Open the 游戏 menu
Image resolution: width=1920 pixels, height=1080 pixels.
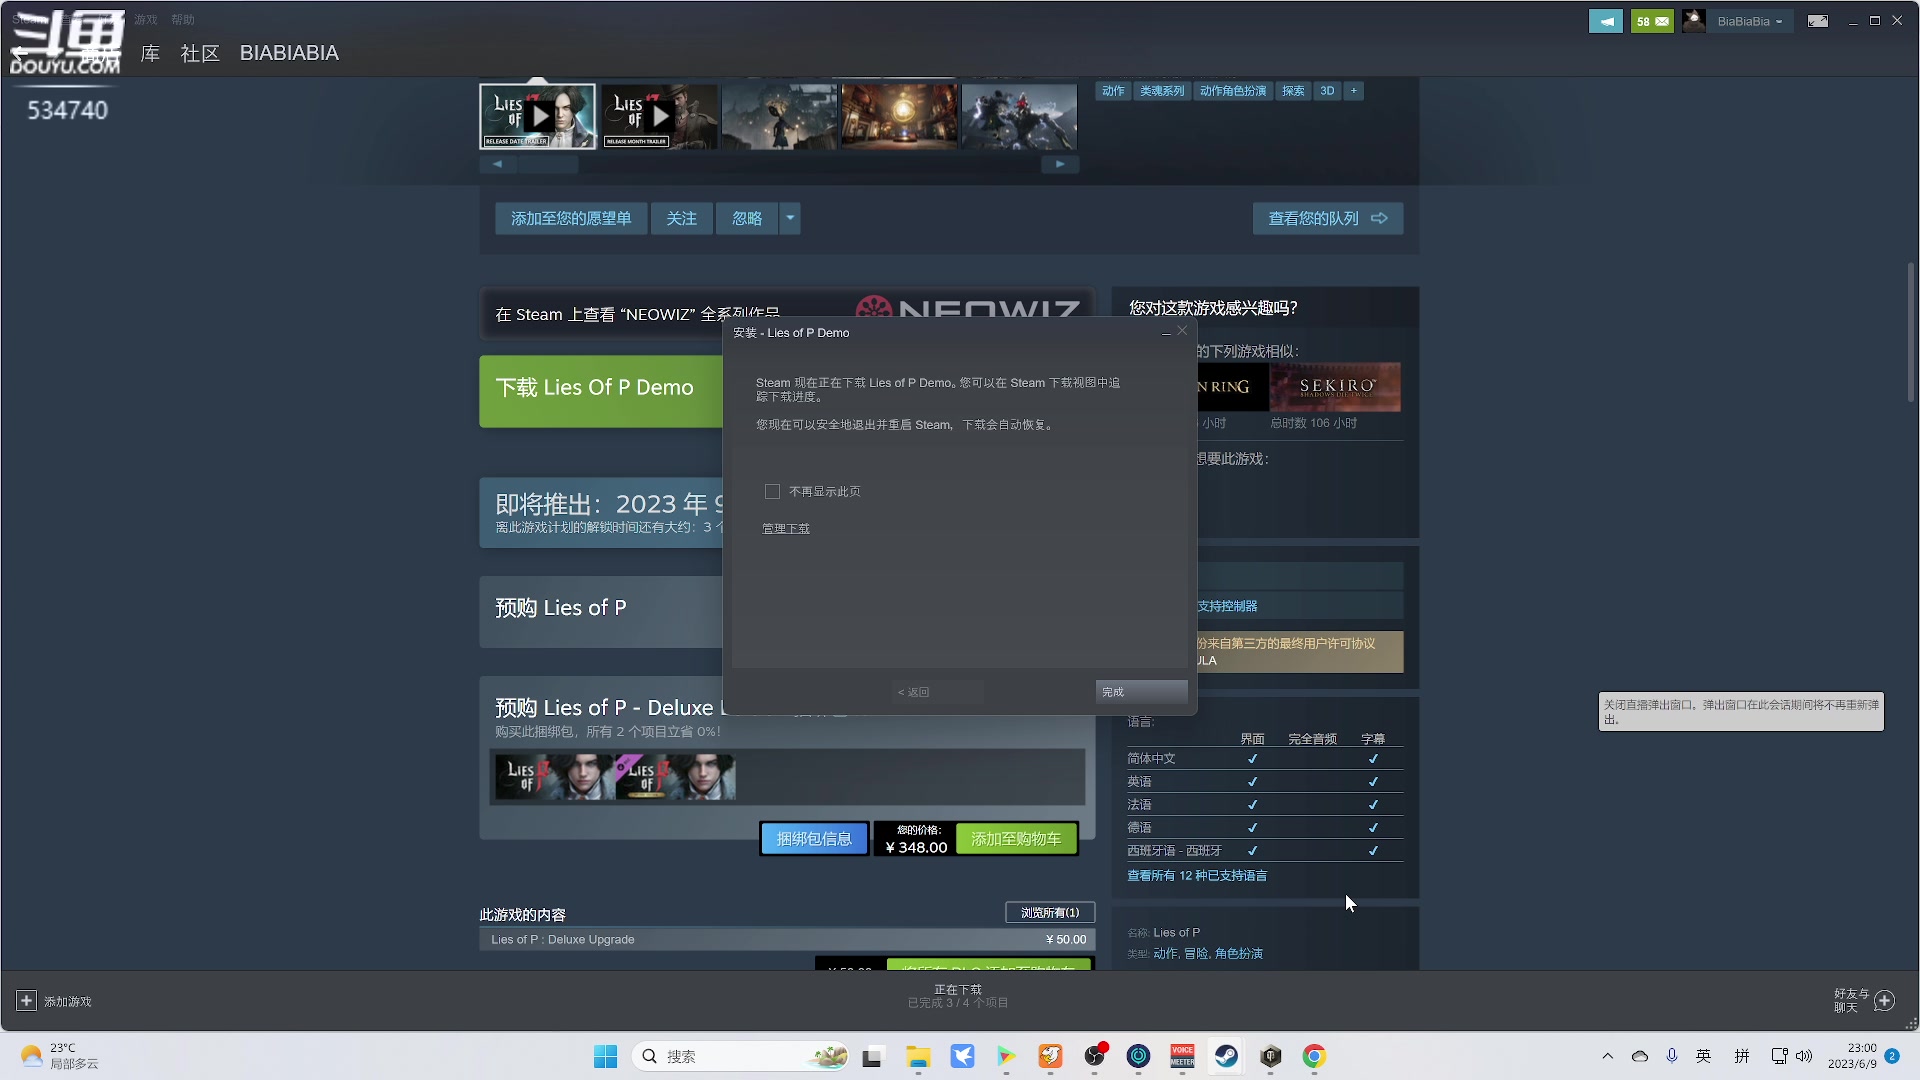coord(146,19)
